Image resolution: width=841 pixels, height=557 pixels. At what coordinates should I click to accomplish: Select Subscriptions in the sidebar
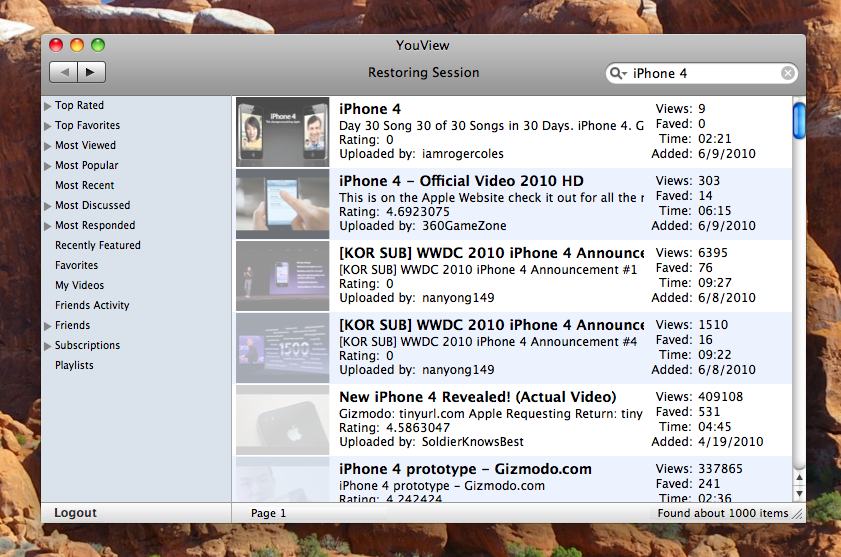coord(87,345)
